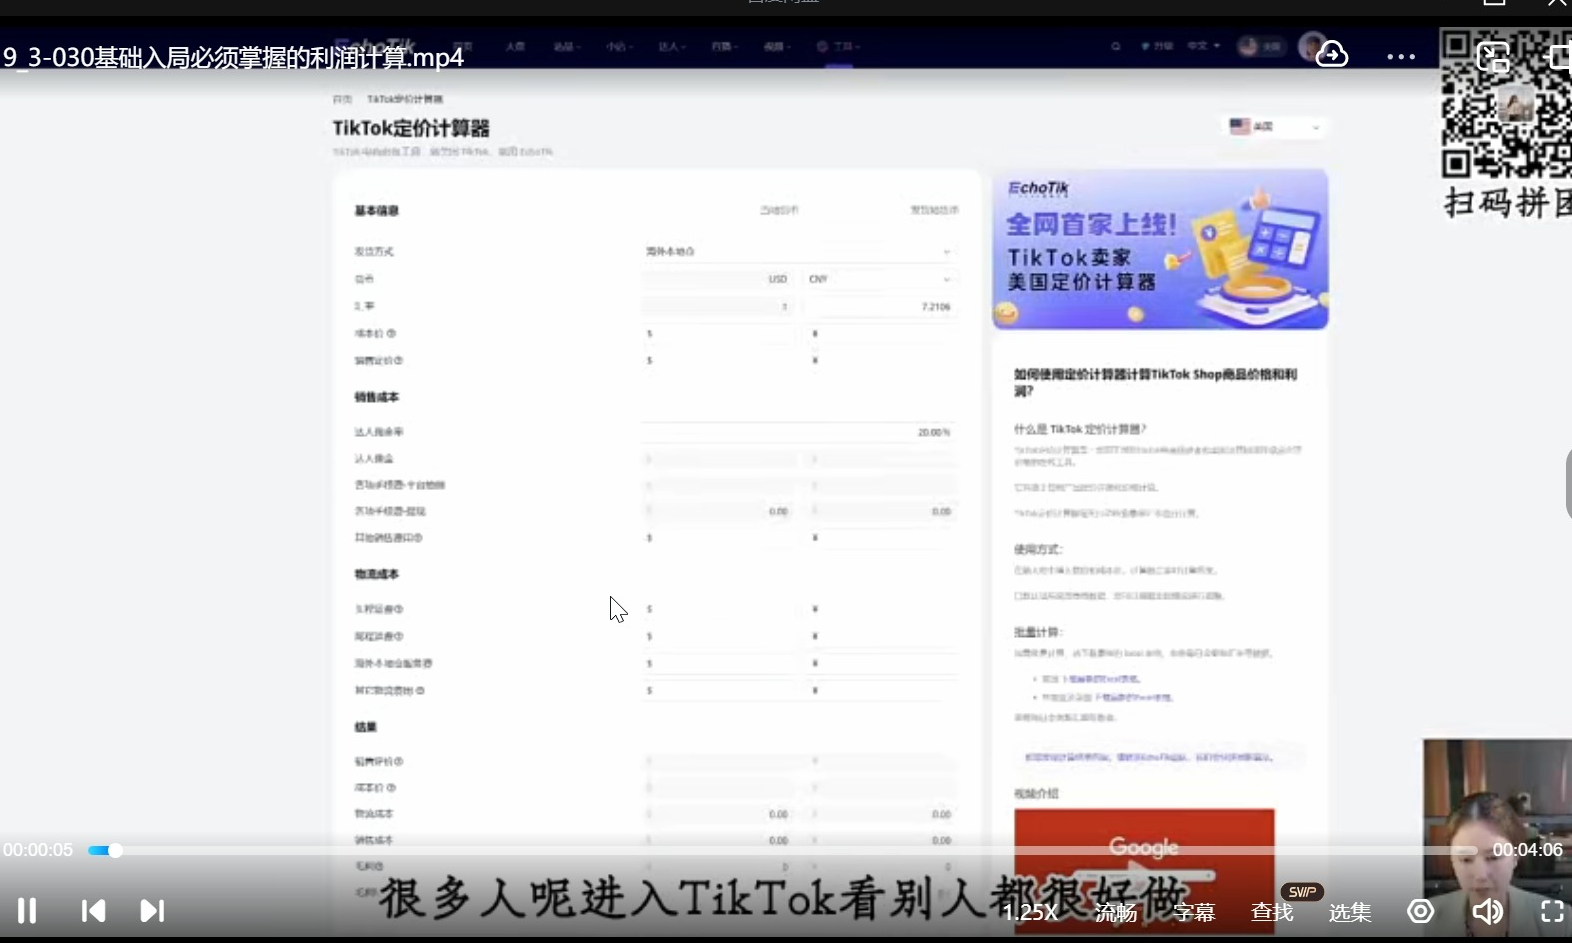The width and height of the screenshot is (1572, 943).
Task: Open the 发货方式 shipping method dropdown
Action: point(798,251)
